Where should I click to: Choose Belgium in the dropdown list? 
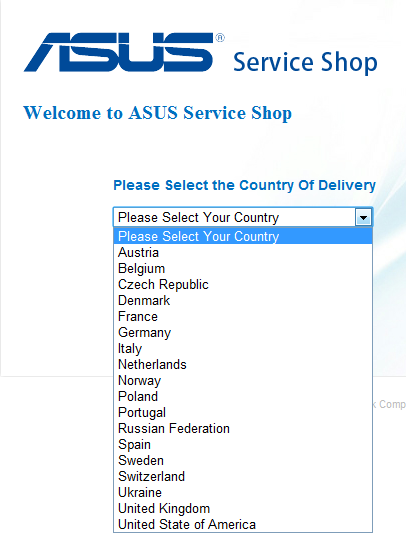(243, 268)
